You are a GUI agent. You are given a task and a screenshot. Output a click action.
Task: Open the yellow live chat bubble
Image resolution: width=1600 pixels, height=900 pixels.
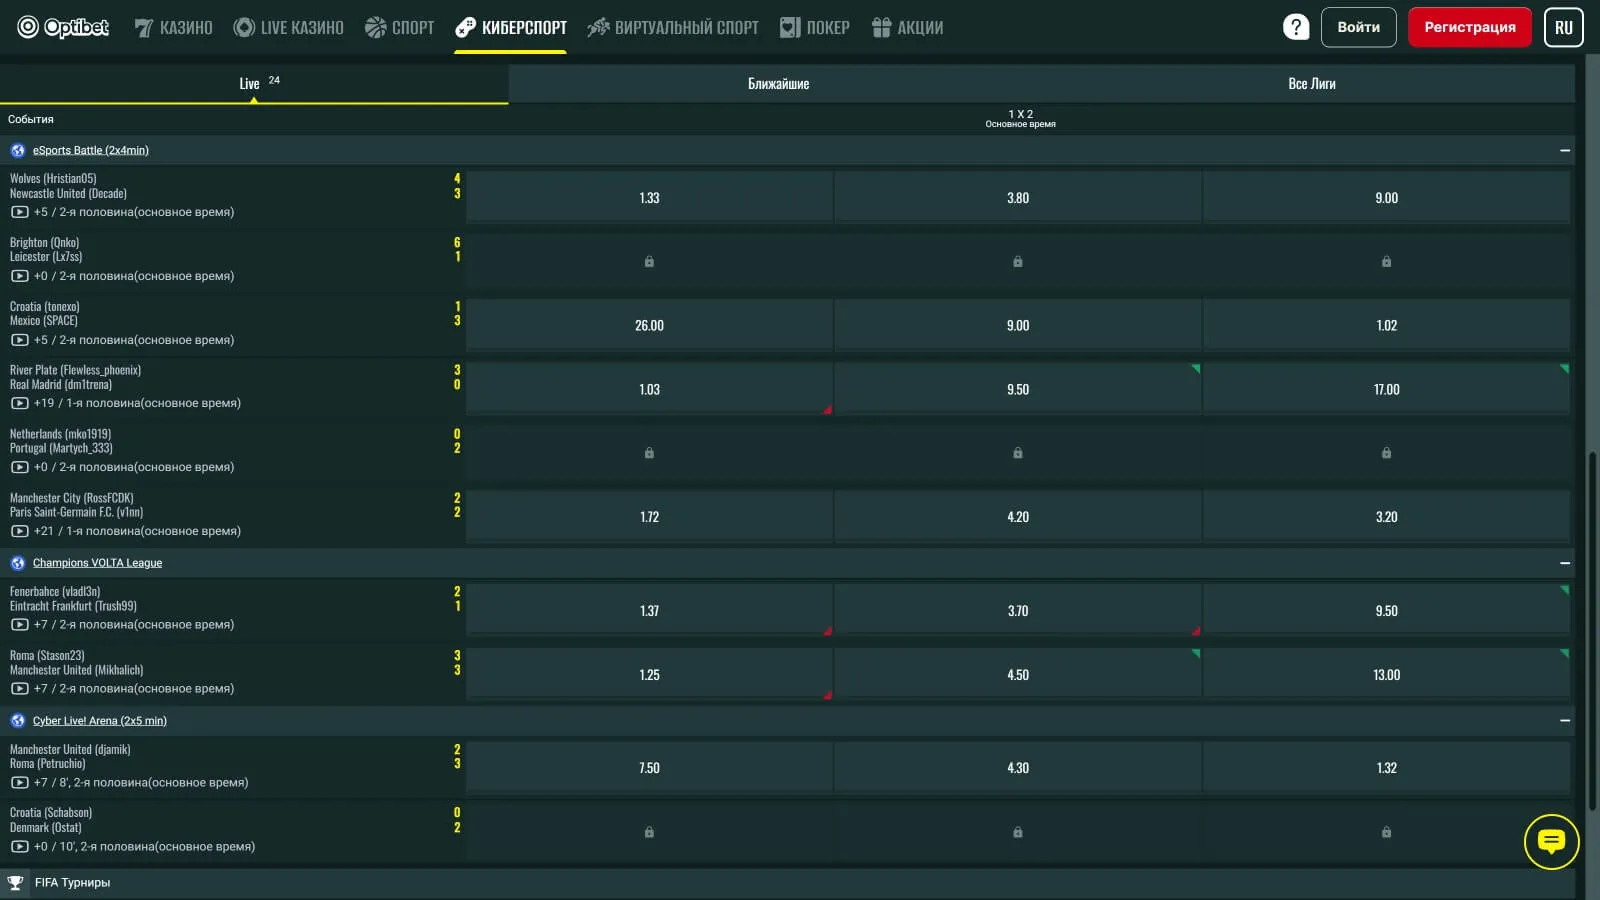click(x=1550, y=841)
